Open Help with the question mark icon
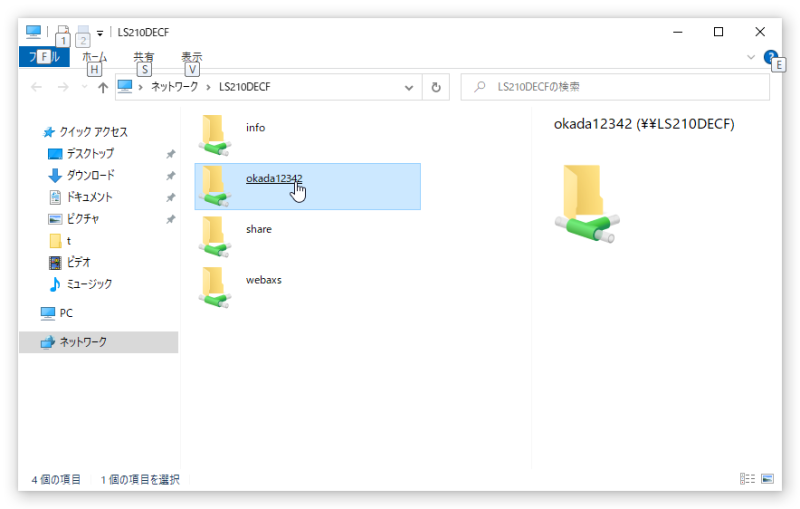This screenshot has width=800, height=509. (x=770, y=57)
